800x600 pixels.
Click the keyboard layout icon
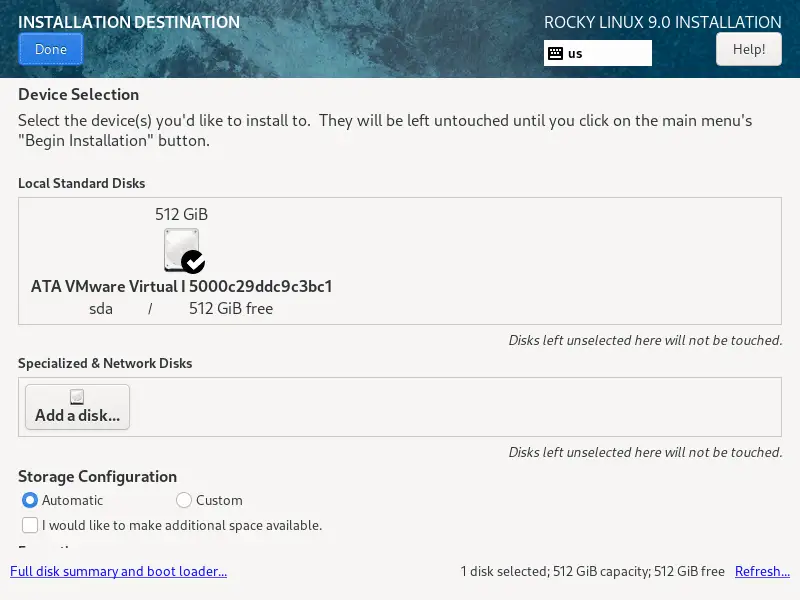(555, 54)
